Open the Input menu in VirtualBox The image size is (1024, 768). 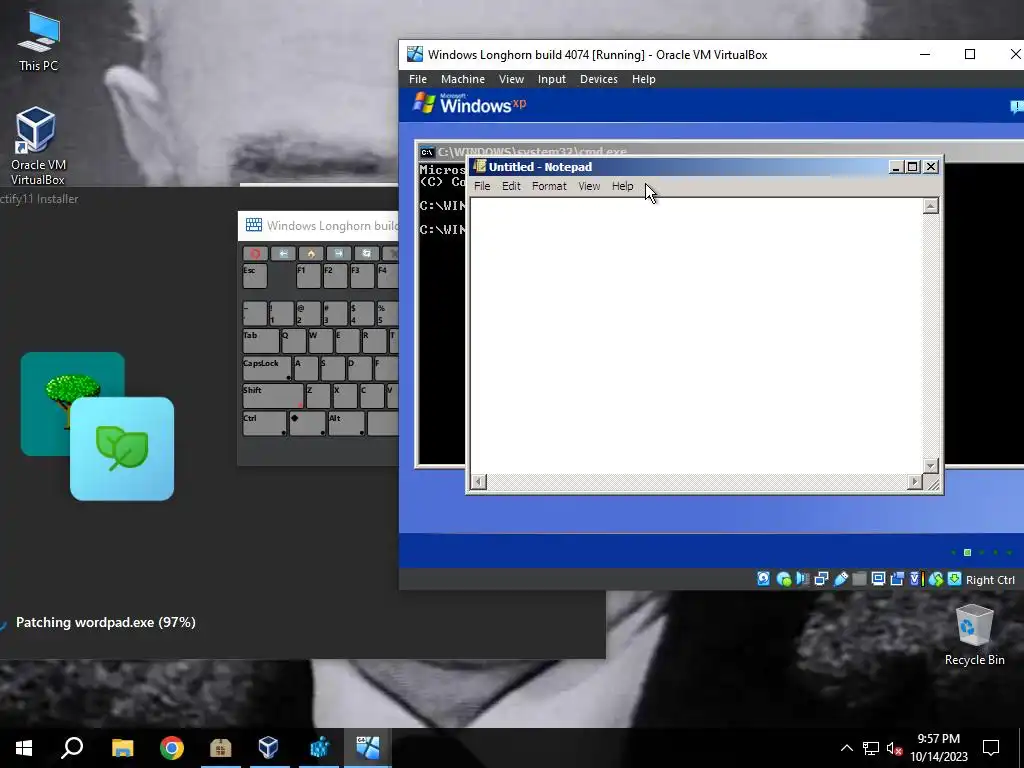pos(552,79)
